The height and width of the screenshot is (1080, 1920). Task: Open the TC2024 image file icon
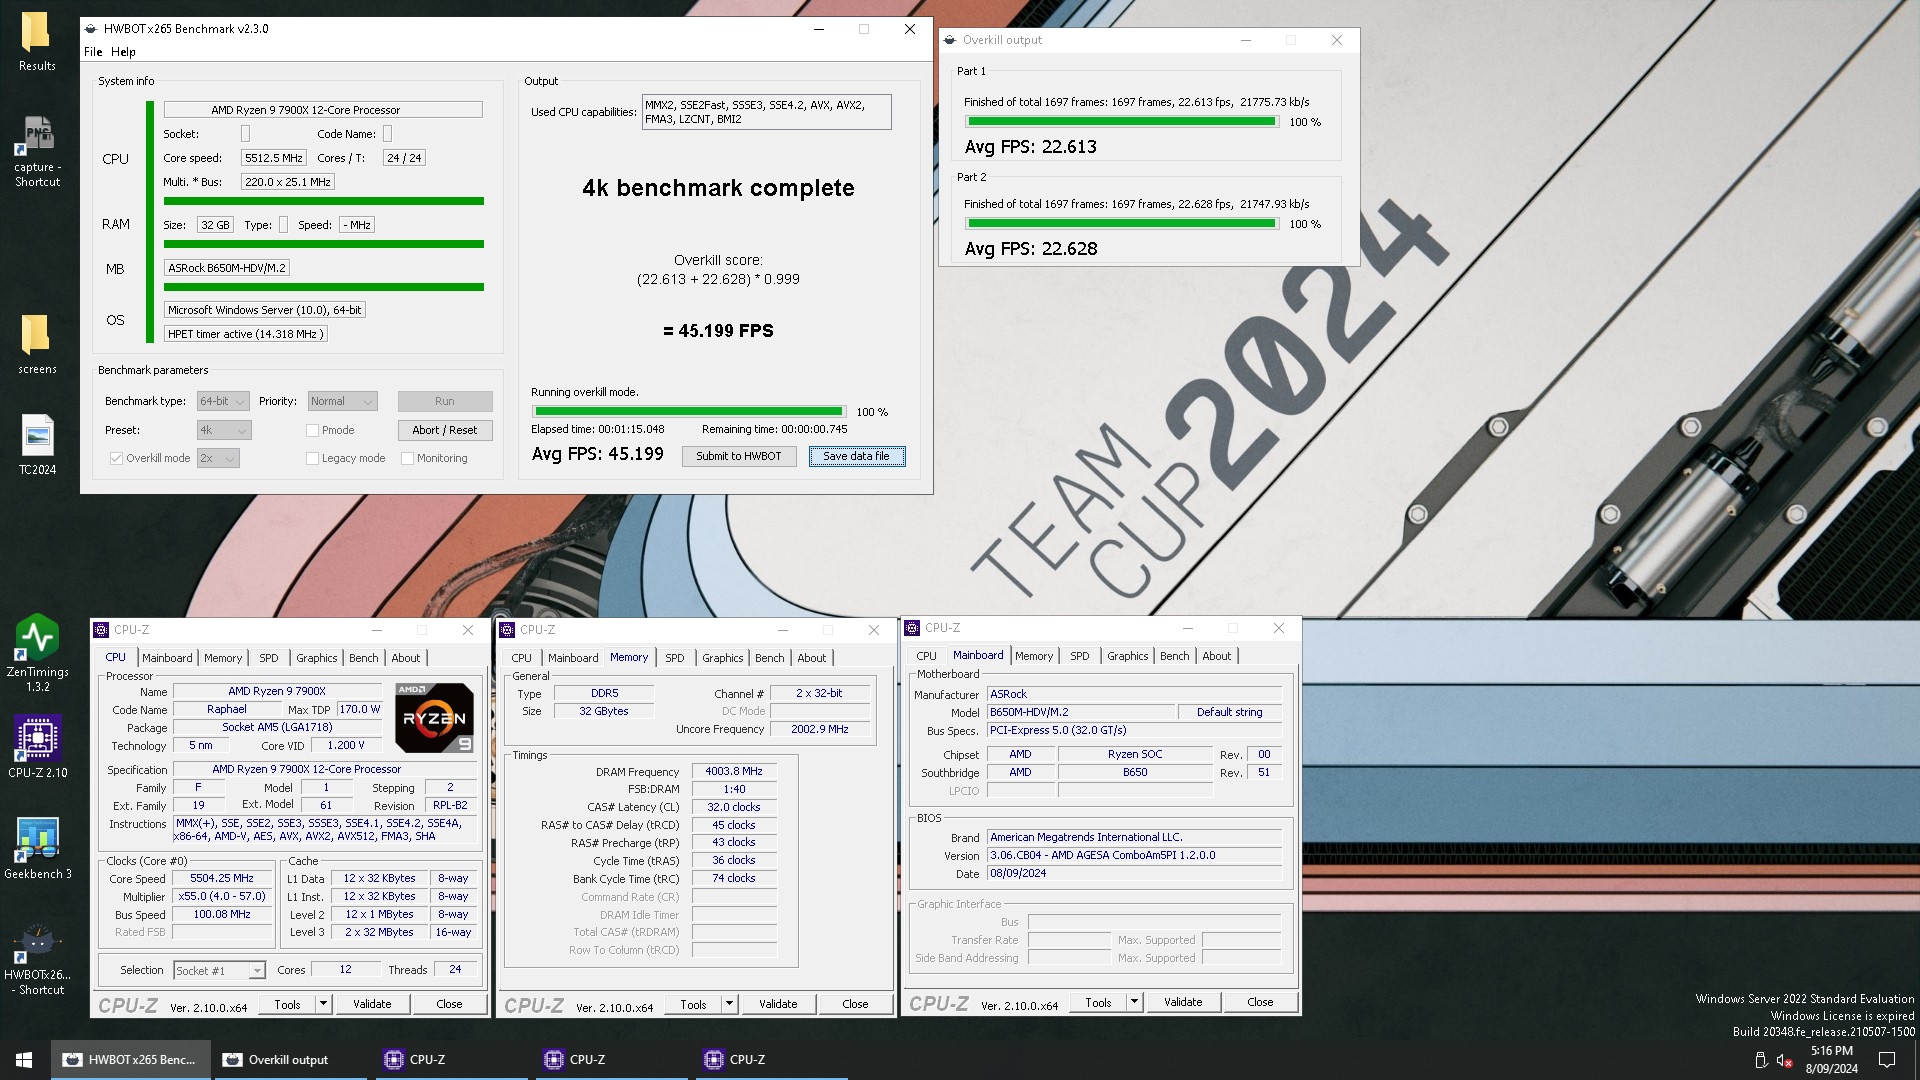click(37, 445)
